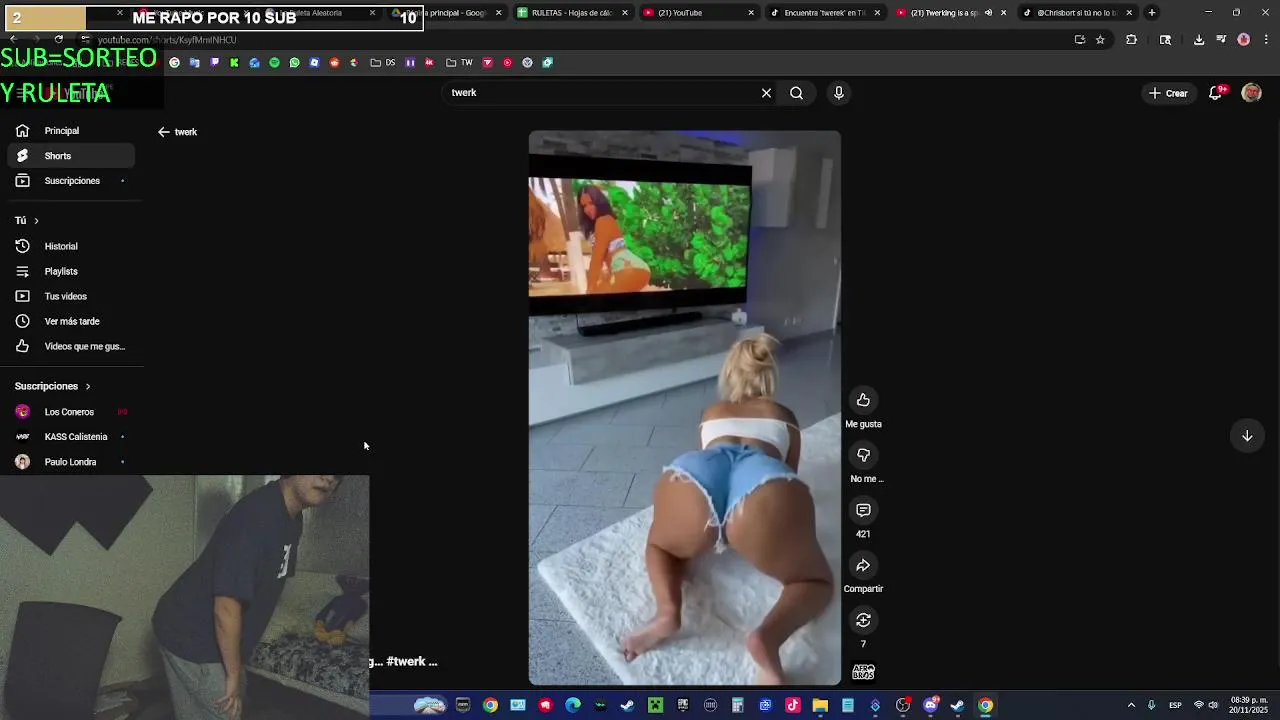This screenshot has height=720, width=1280.
Task: Open the Twitch bookmark icon
Action: [x=214, y=62]
